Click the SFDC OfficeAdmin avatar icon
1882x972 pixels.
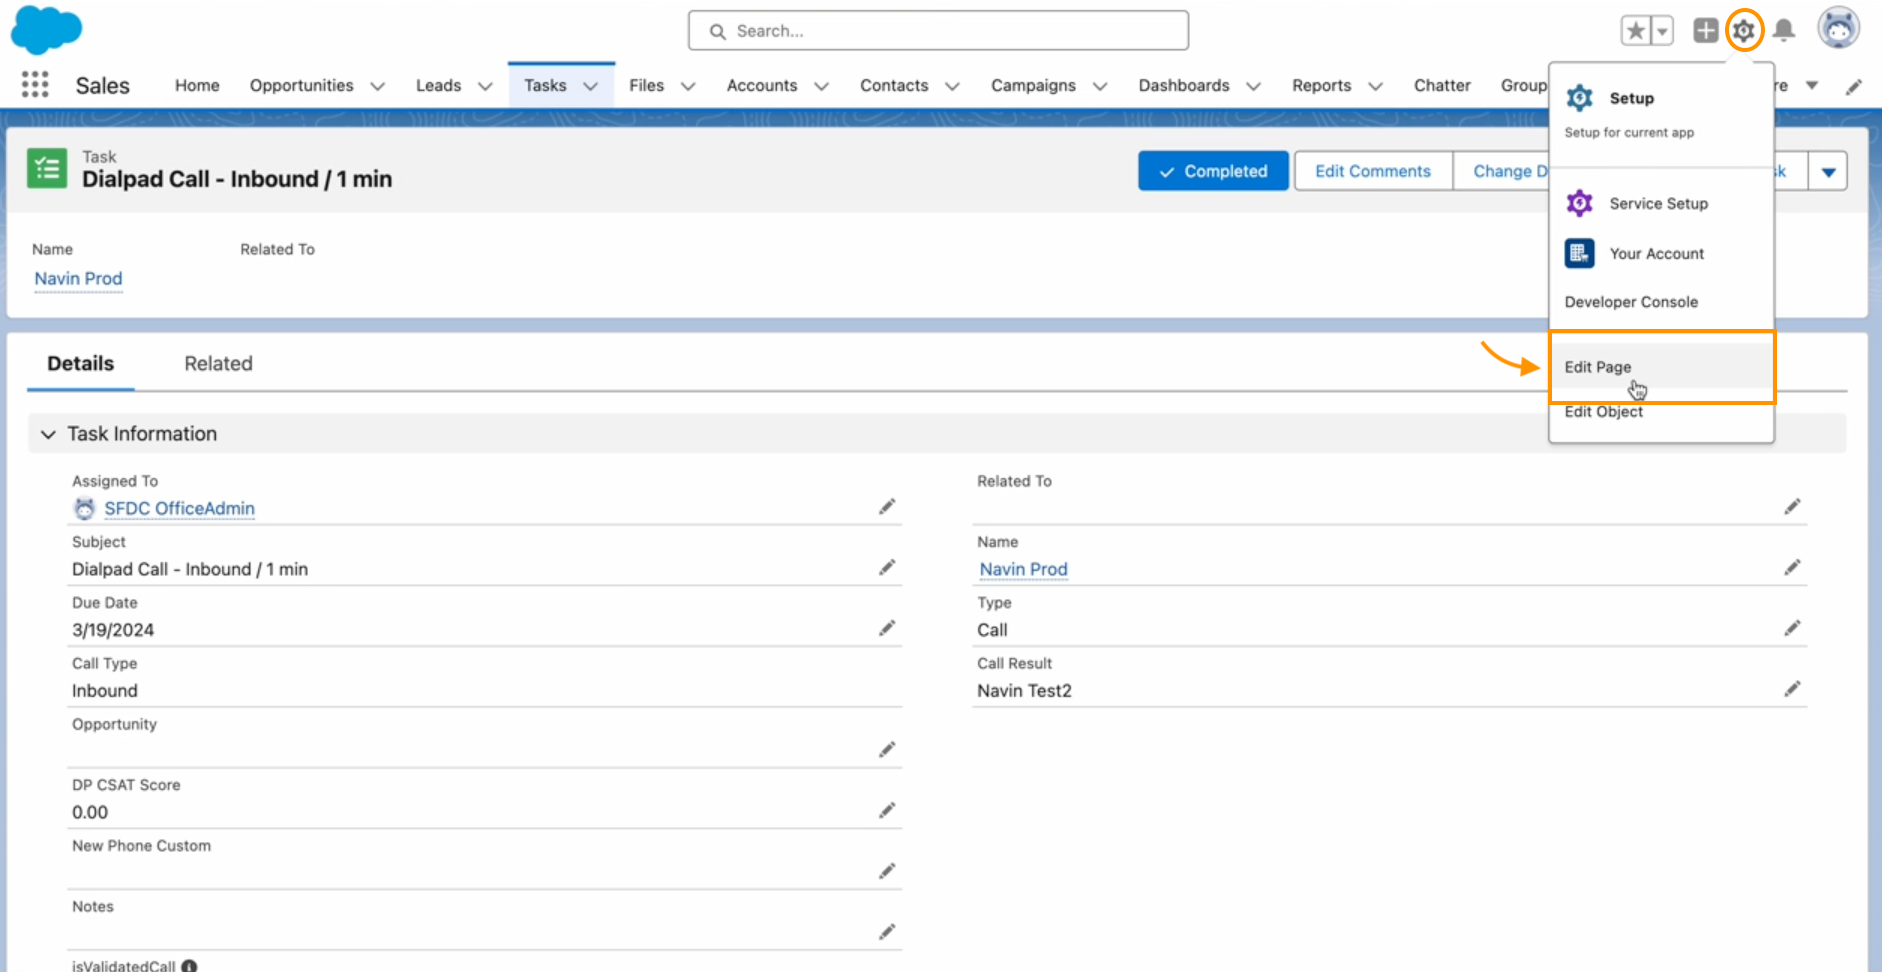point(85,509)
